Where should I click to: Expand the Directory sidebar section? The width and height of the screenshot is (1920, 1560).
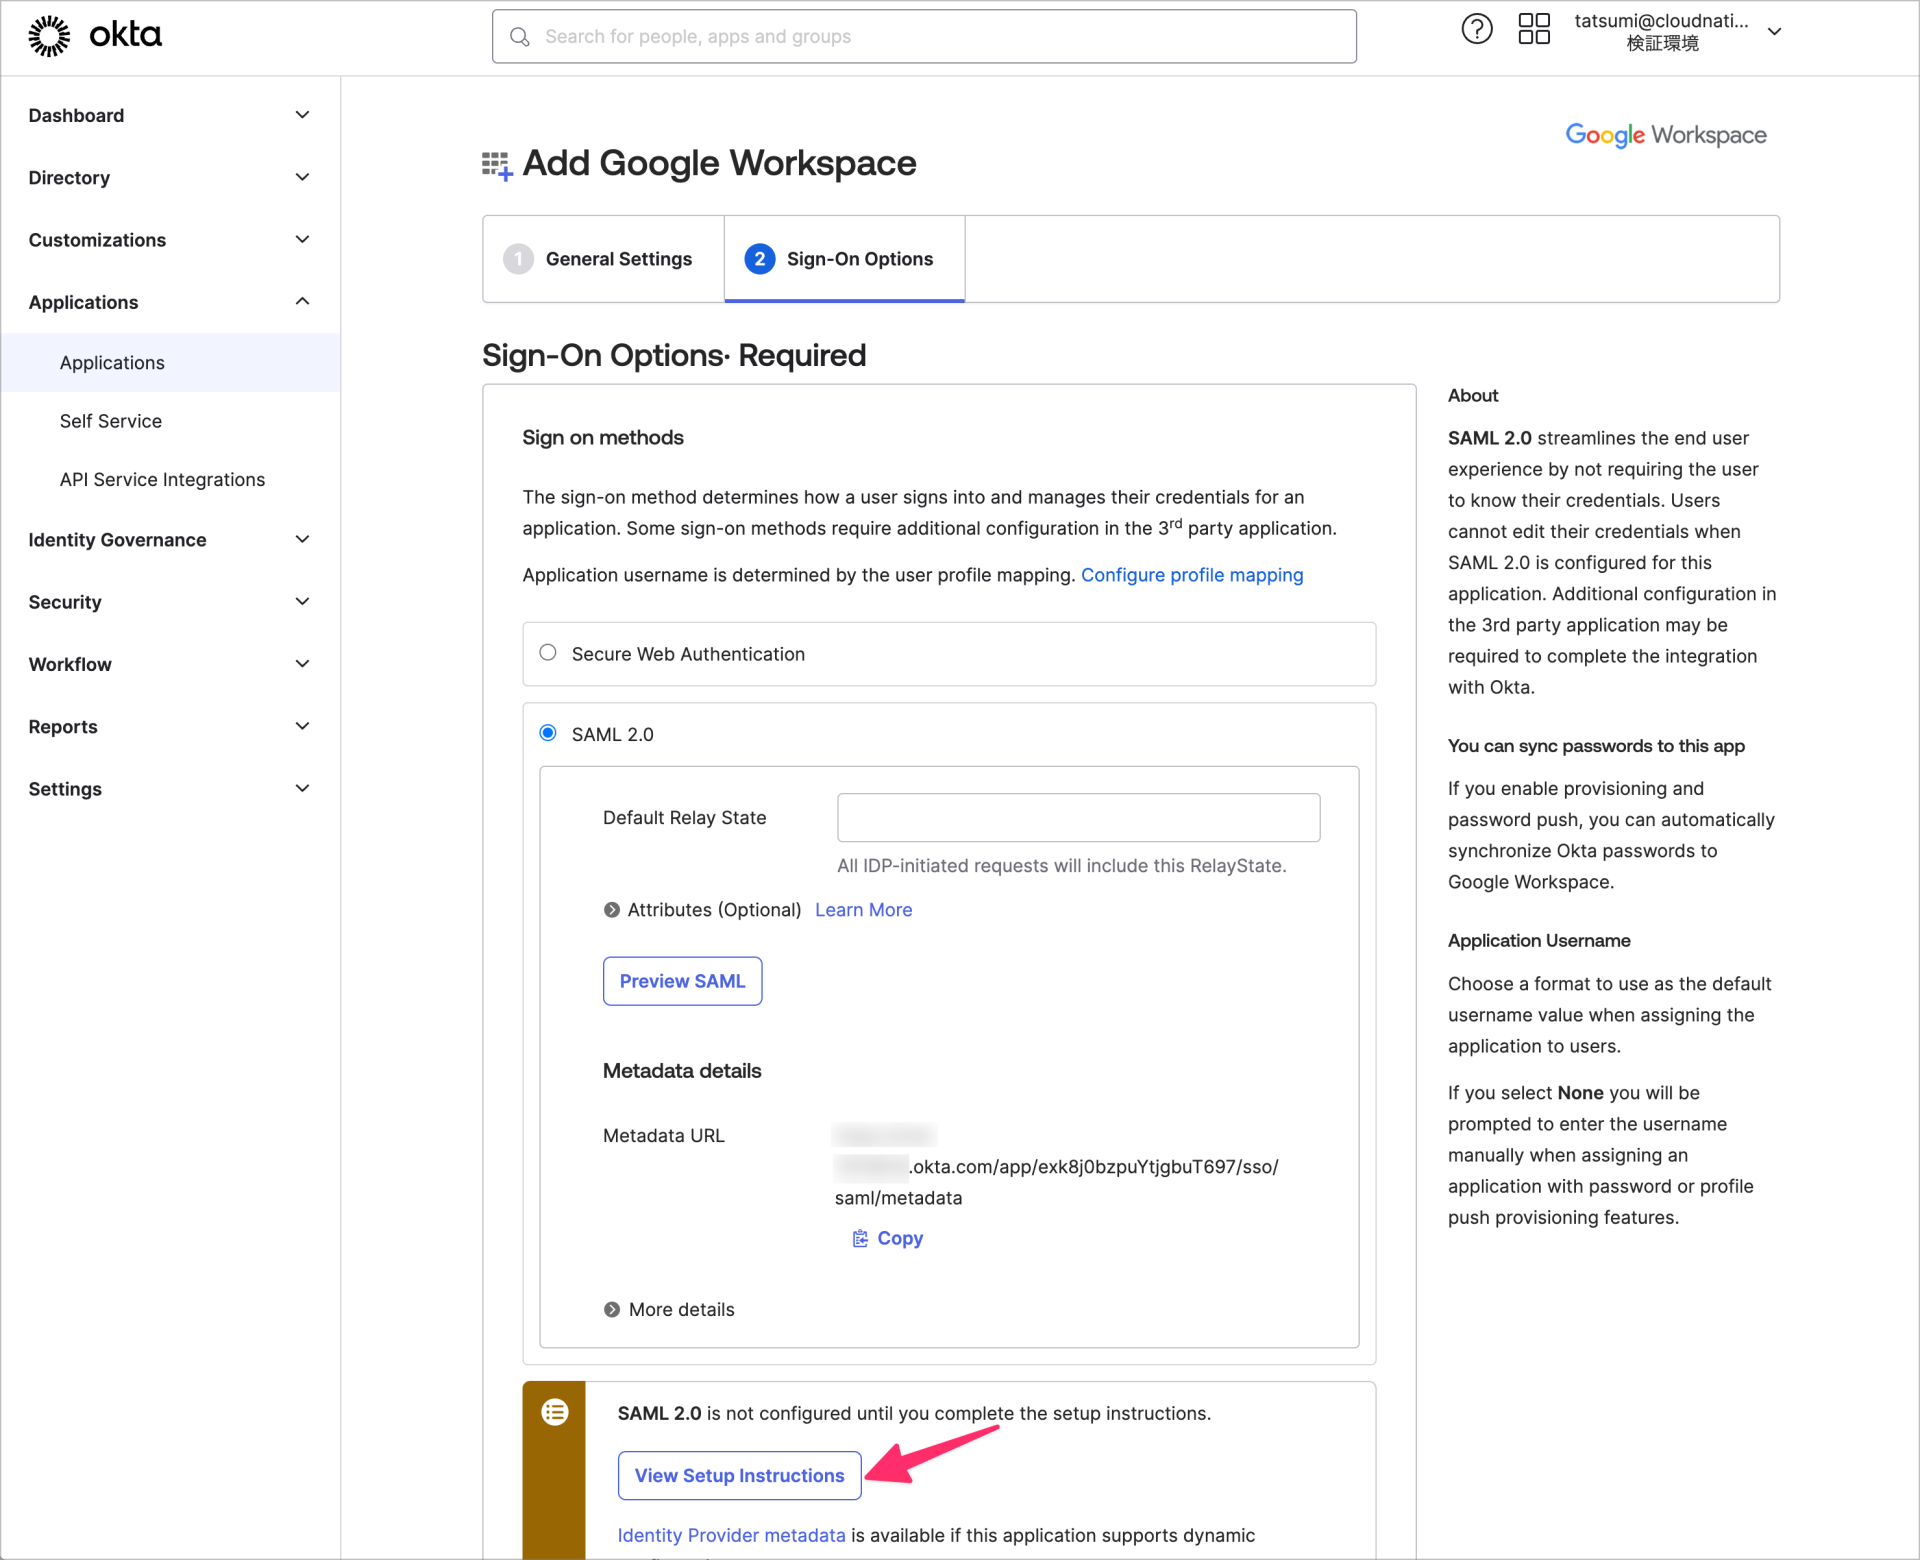(x=69, y=178)
